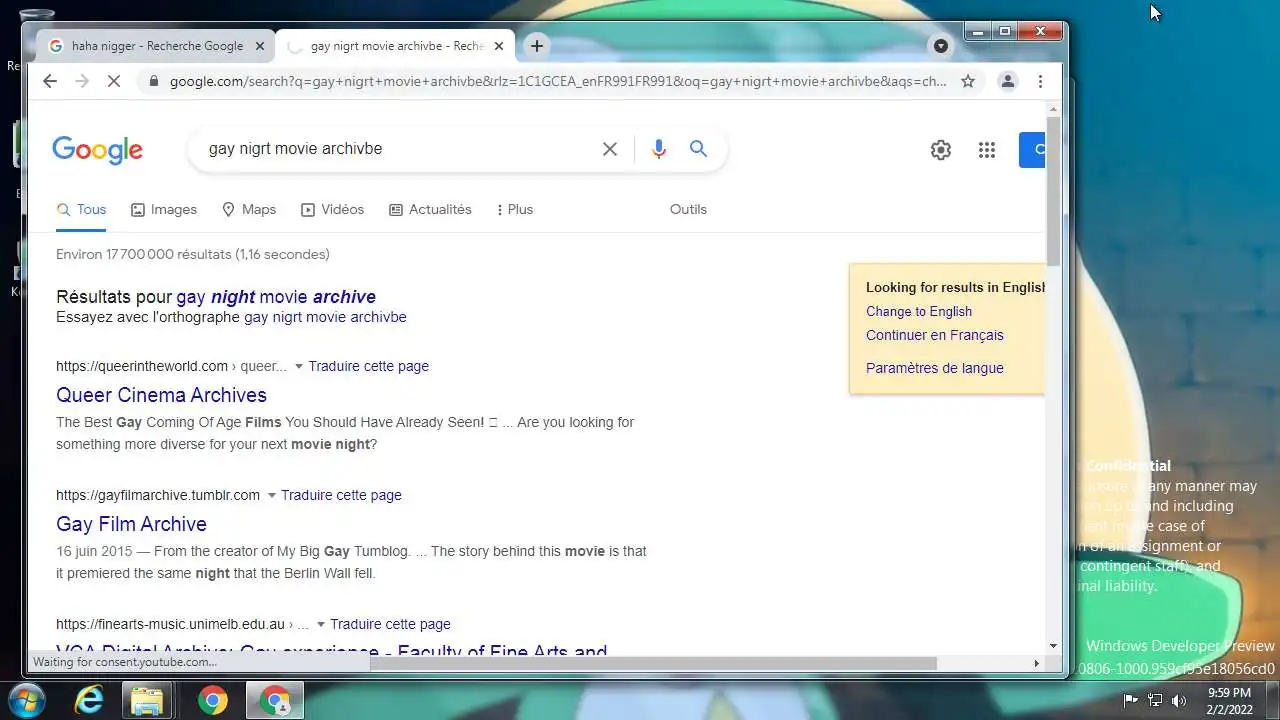Click the Chrome back arrow

[x=50, y=81]
